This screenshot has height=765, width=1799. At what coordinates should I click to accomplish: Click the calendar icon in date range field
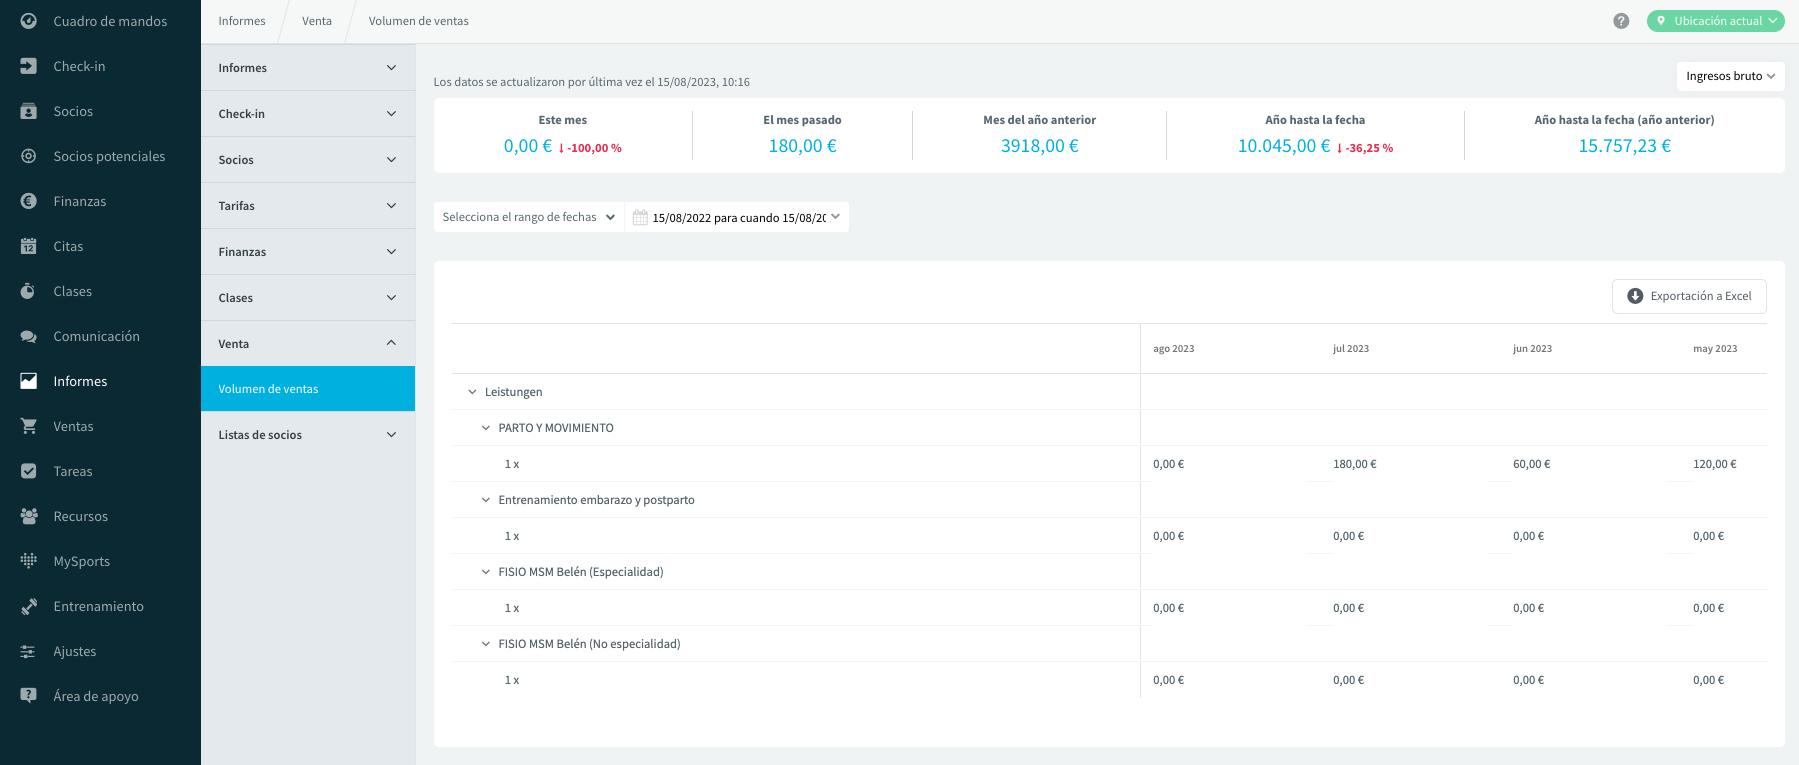pos(640,217)
